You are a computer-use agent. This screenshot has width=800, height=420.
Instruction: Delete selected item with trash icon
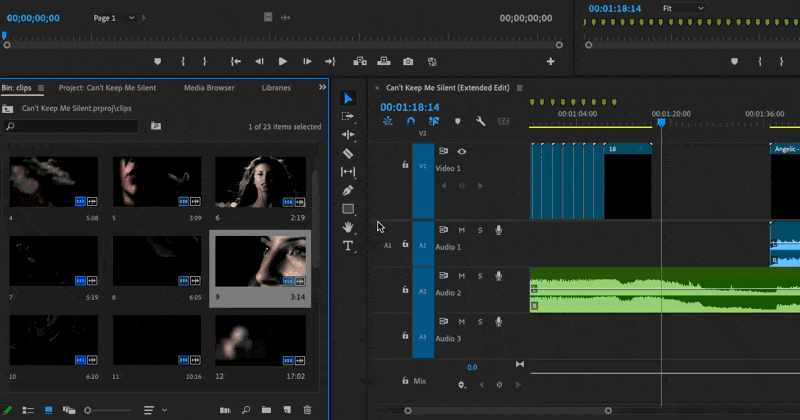[x=307, y=410]
